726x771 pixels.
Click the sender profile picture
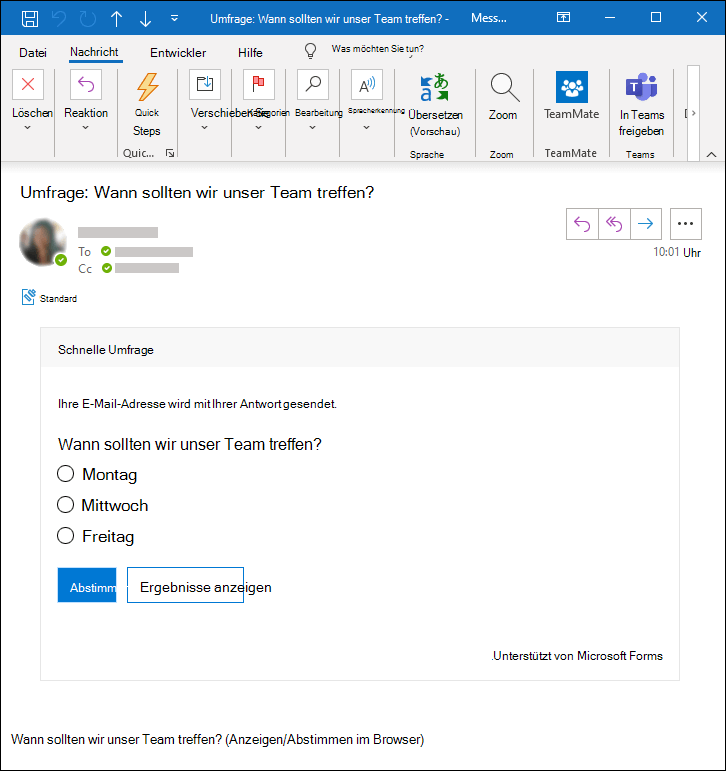43,242
